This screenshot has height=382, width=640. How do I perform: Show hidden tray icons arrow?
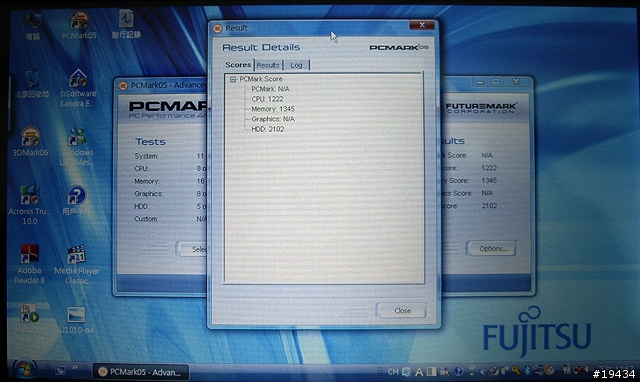tap(482, 371)
